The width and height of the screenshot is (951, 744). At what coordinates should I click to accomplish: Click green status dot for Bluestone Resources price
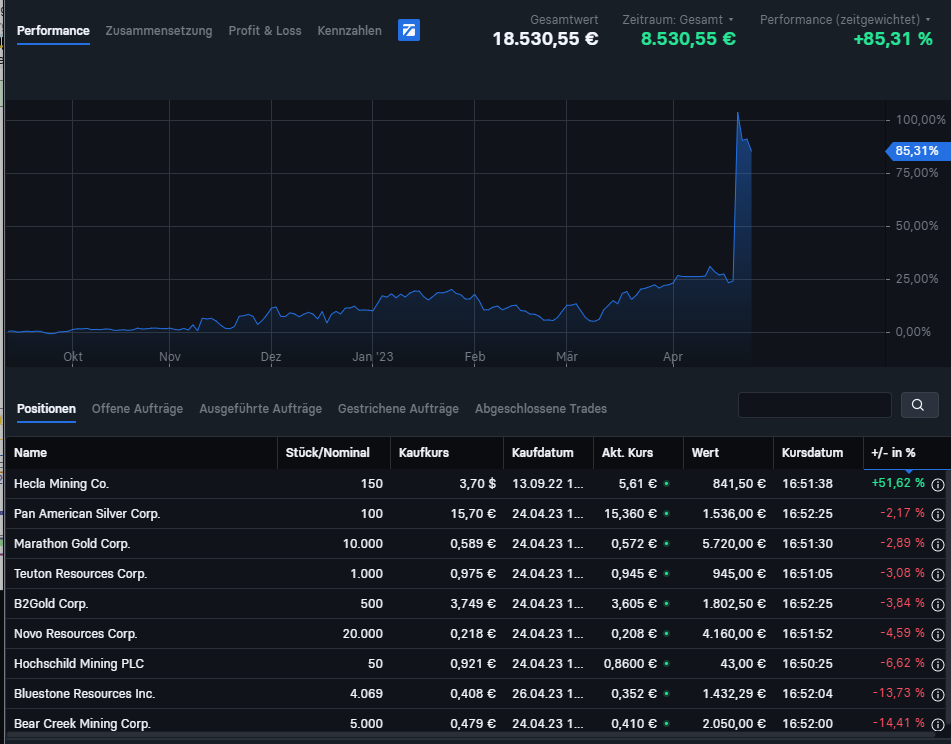coord(667,694)
